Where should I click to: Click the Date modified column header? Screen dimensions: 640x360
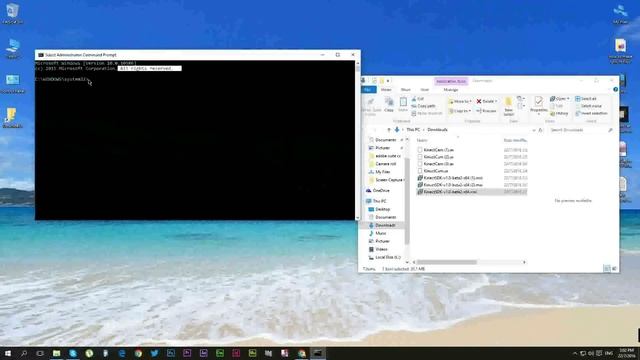[515, 140]
